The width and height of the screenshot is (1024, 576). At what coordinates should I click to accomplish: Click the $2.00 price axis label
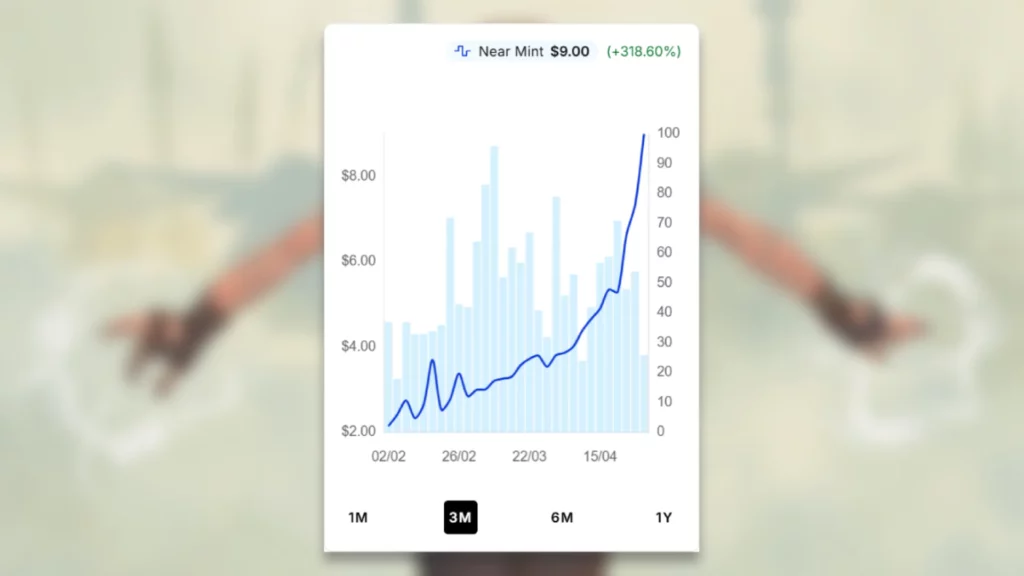coord(358,431)
